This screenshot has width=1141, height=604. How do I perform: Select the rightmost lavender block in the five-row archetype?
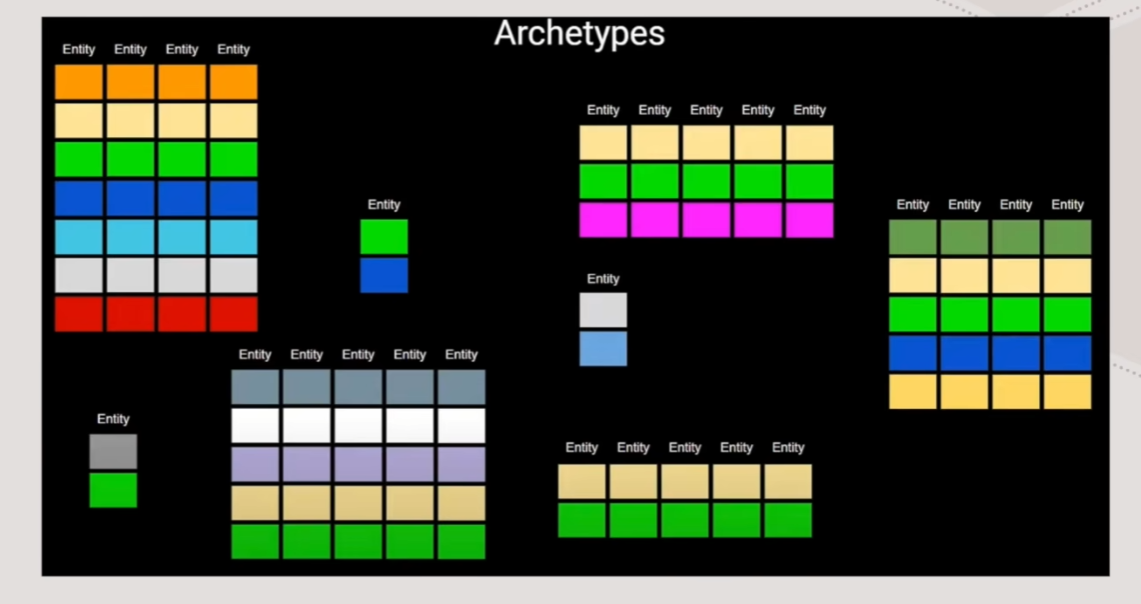click(x=461, y=464)
